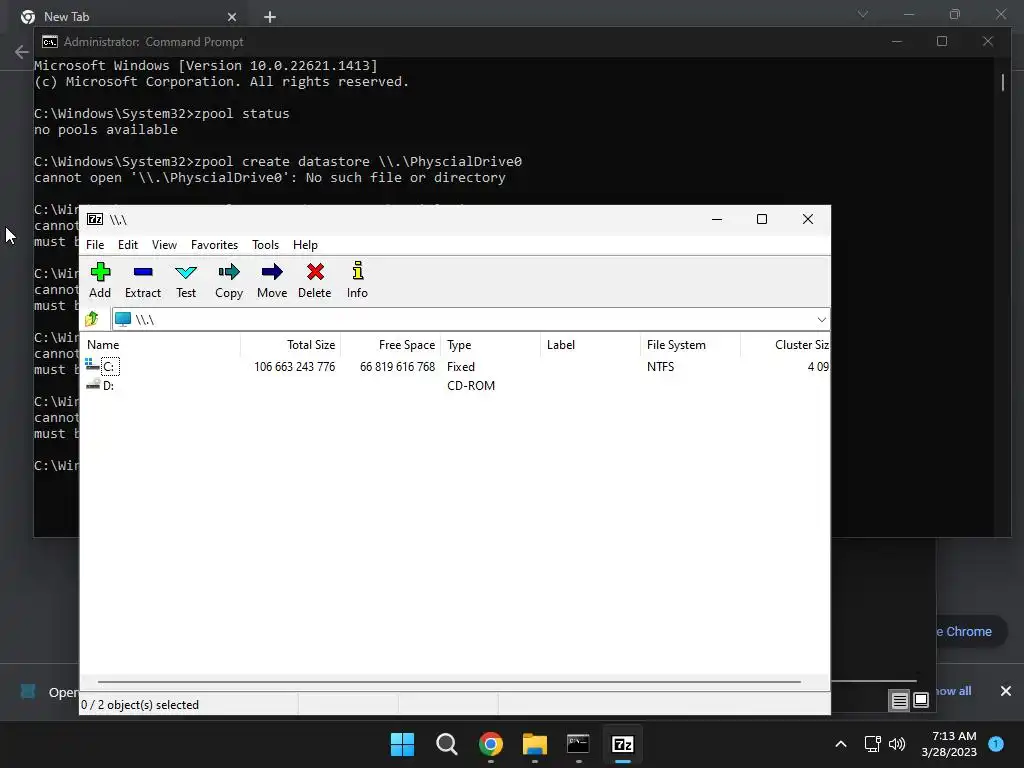This screenshot has height=768, width=1024.
Task: Switch to Command Prompt taskbar icon
Action: (579, 744)
